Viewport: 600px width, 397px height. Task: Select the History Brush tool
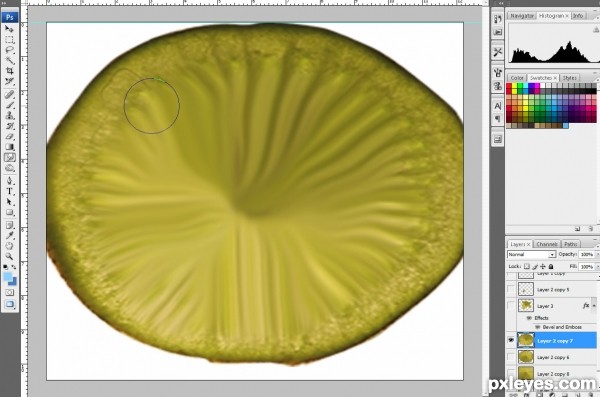10,126
